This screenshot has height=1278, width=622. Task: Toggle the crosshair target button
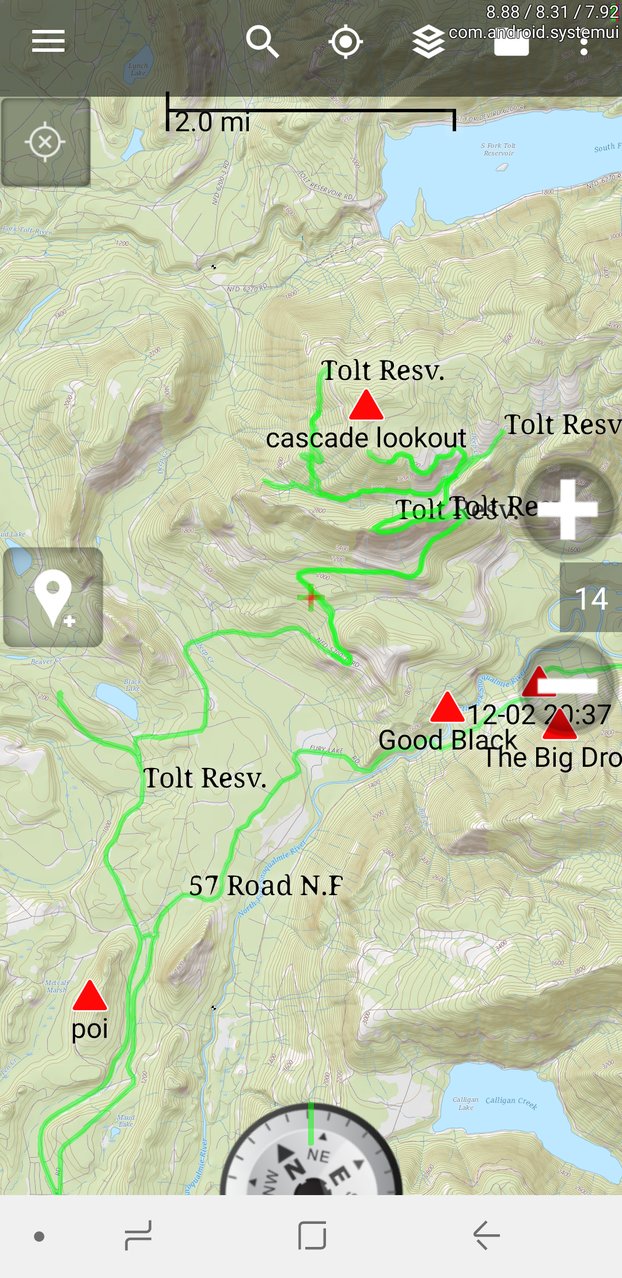coord(46,142)
